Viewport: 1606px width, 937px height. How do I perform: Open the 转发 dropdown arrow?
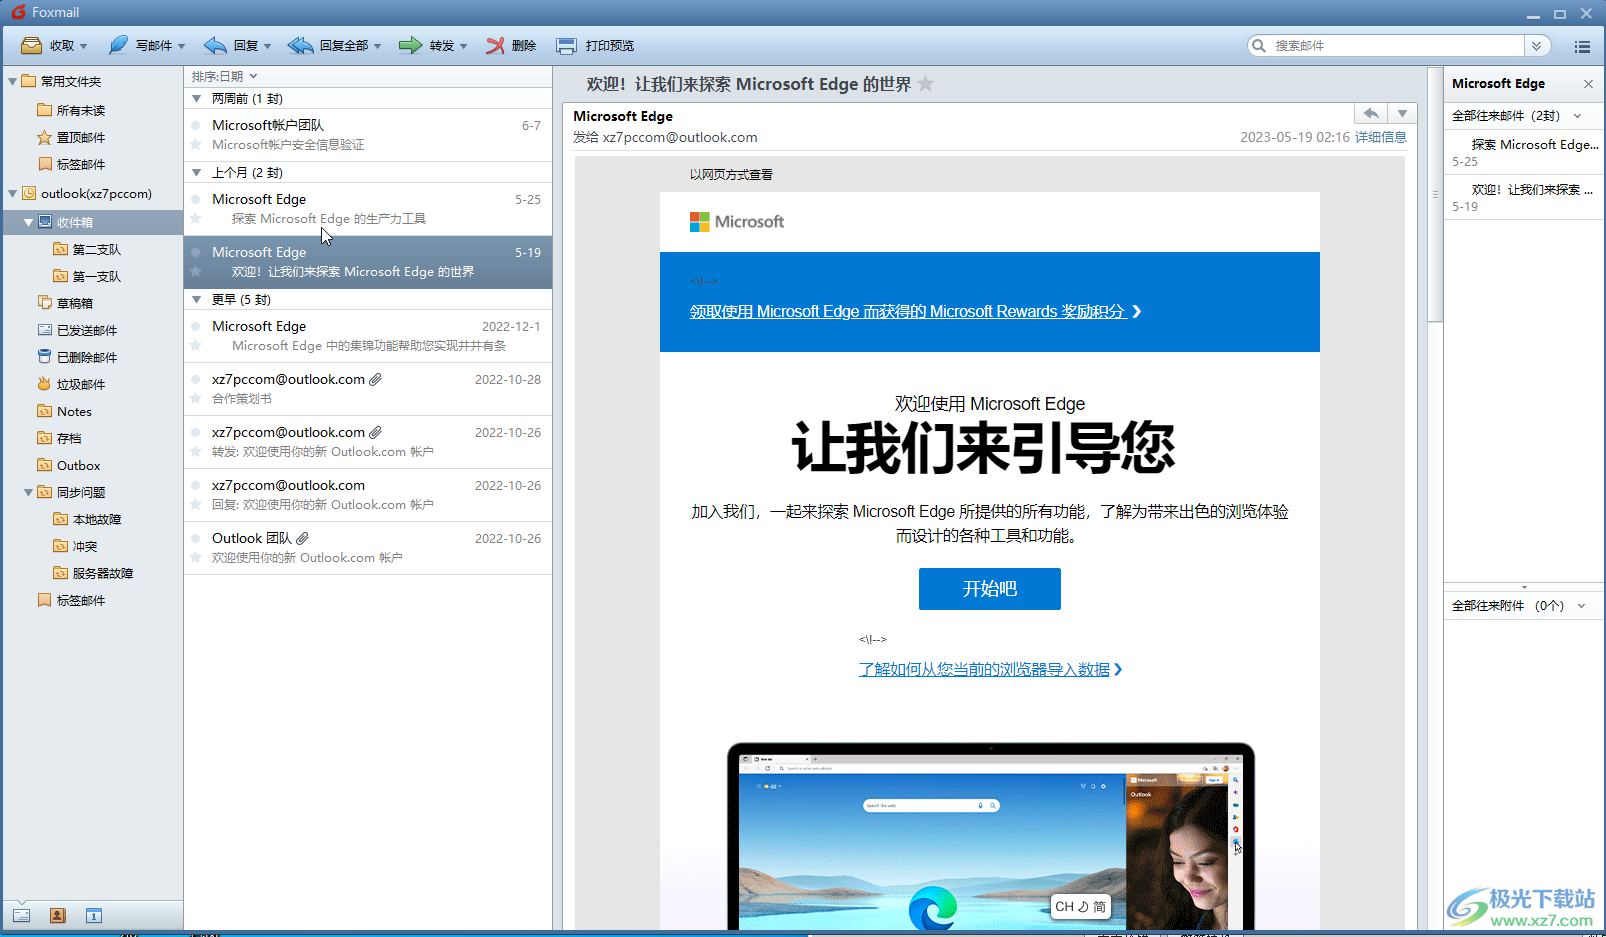click(464, 46)
